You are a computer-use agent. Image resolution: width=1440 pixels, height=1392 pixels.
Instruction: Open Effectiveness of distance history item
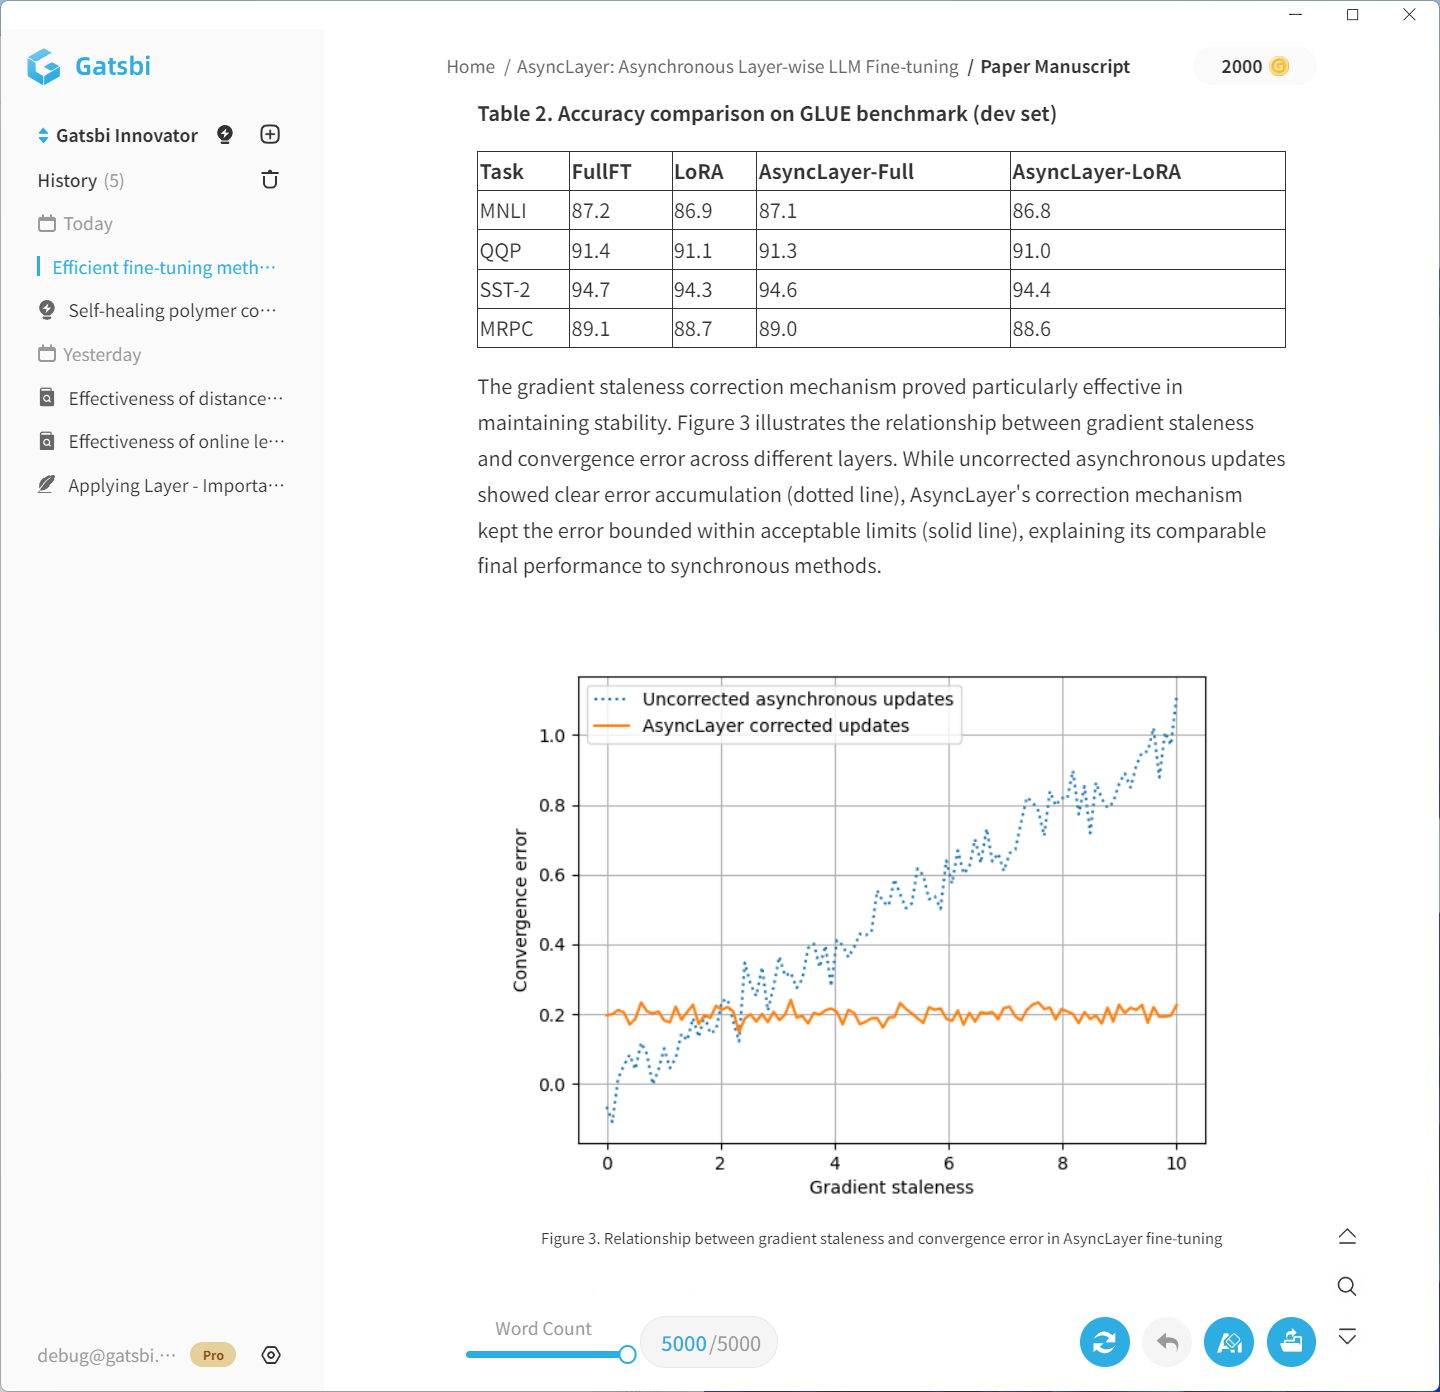[175, 398]
